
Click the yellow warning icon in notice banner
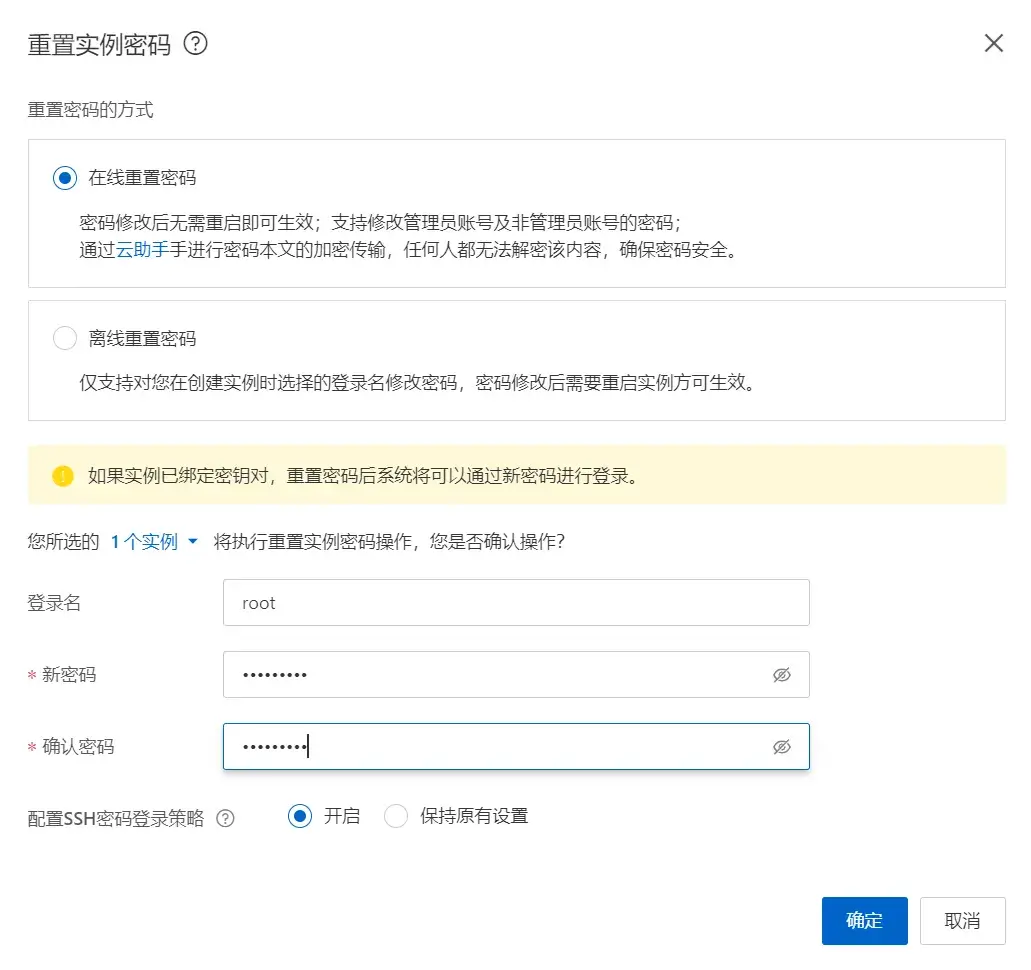[x=63, y=475]
